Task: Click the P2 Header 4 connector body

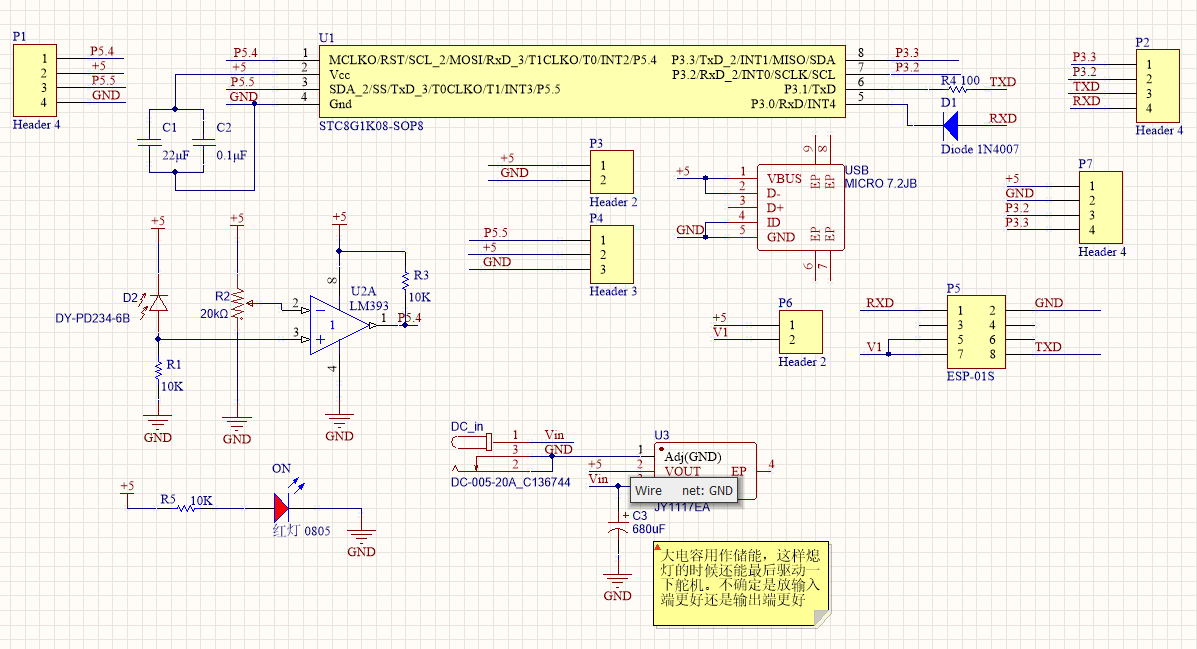Action: [x=1157, y=86]
